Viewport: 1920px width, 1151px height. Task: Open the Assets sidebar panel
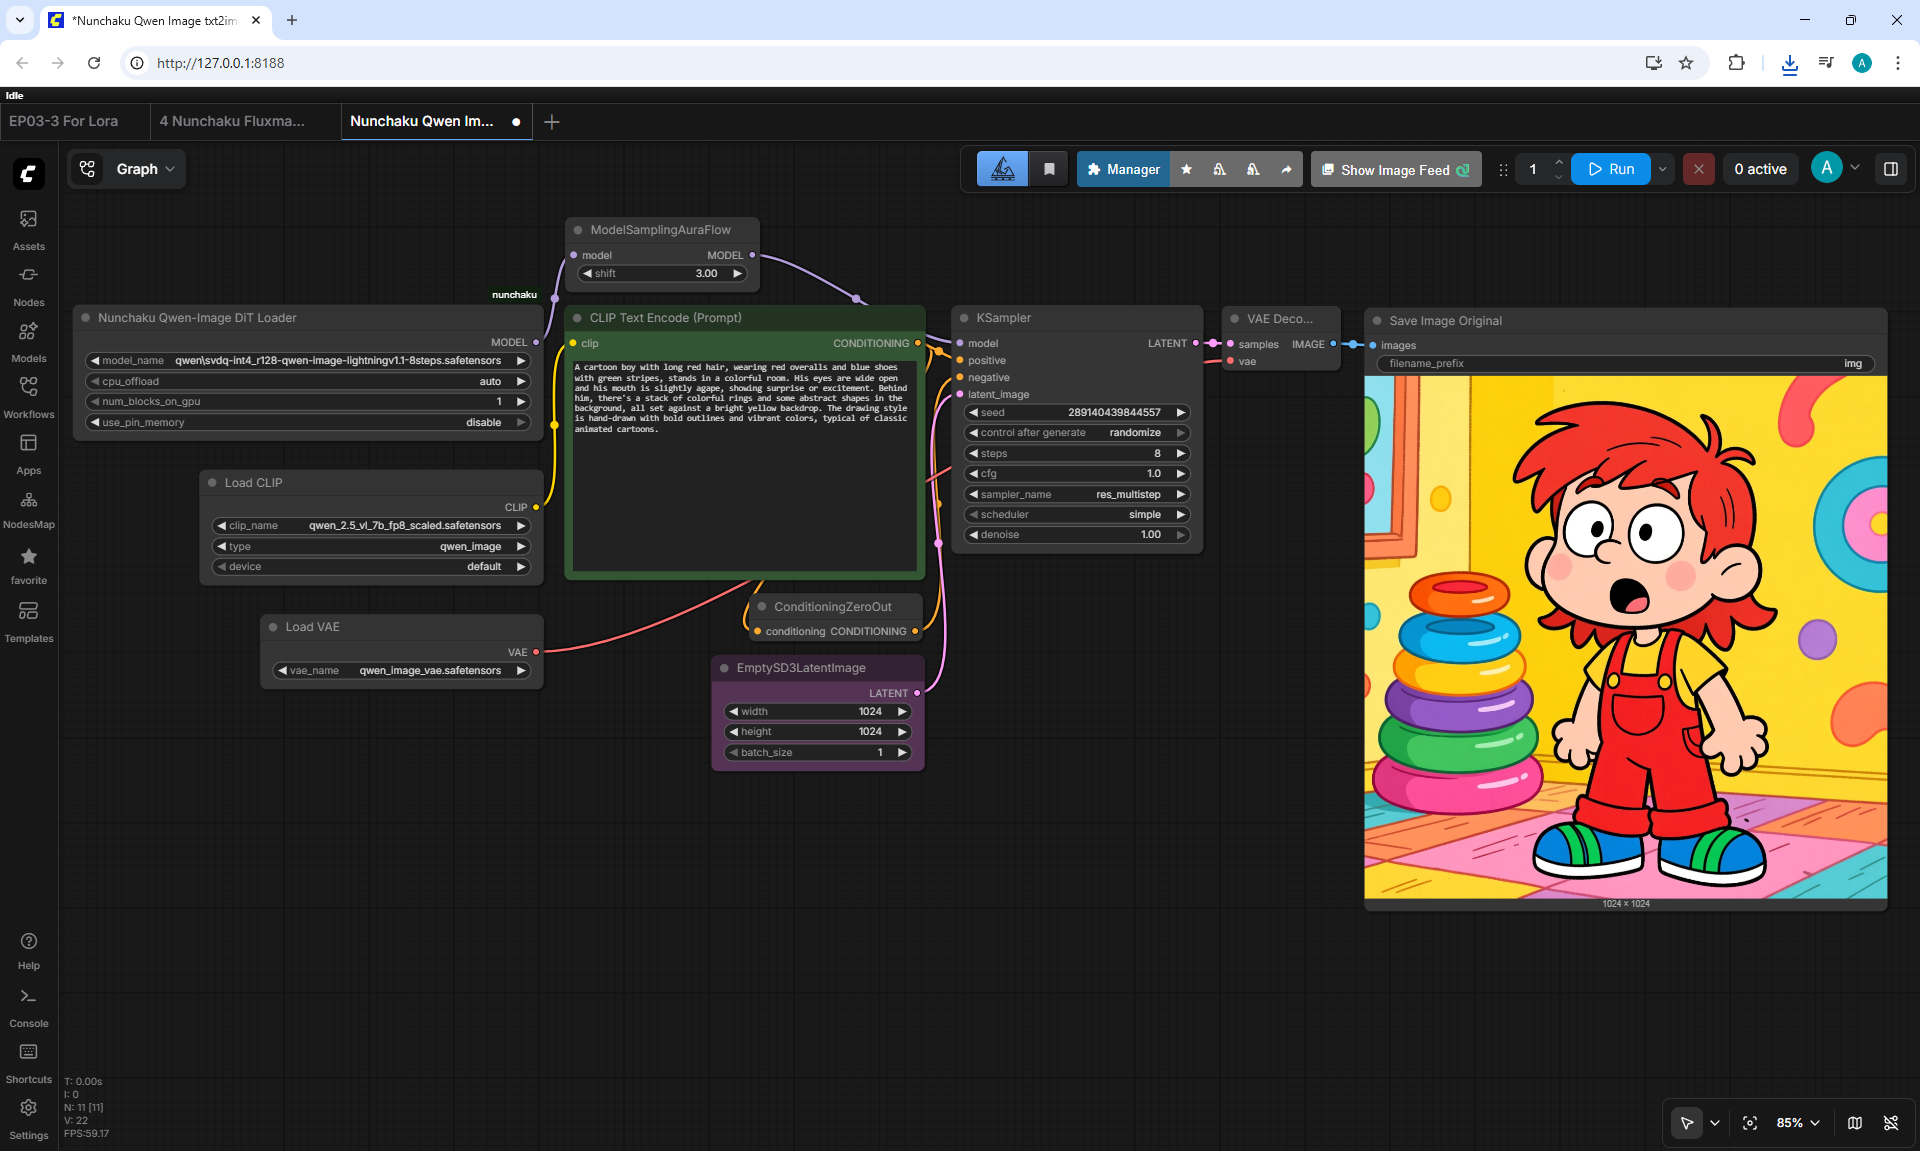(28, 229)
